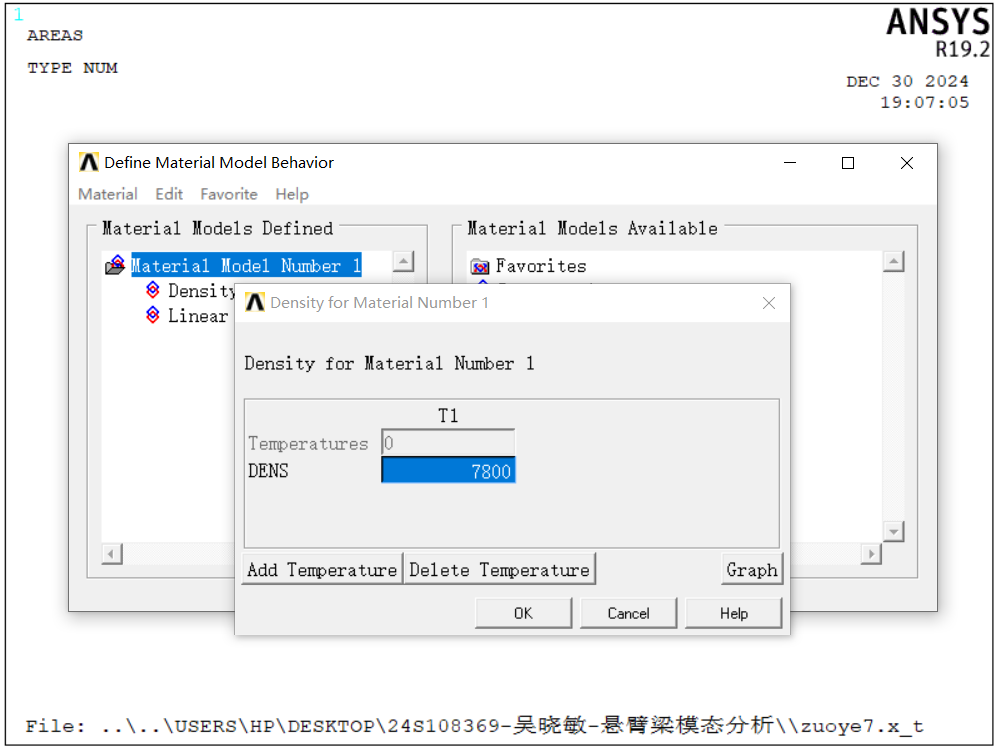Select Material Model Number 1 in the tree

pyautogui.click(x=246, y=265)
